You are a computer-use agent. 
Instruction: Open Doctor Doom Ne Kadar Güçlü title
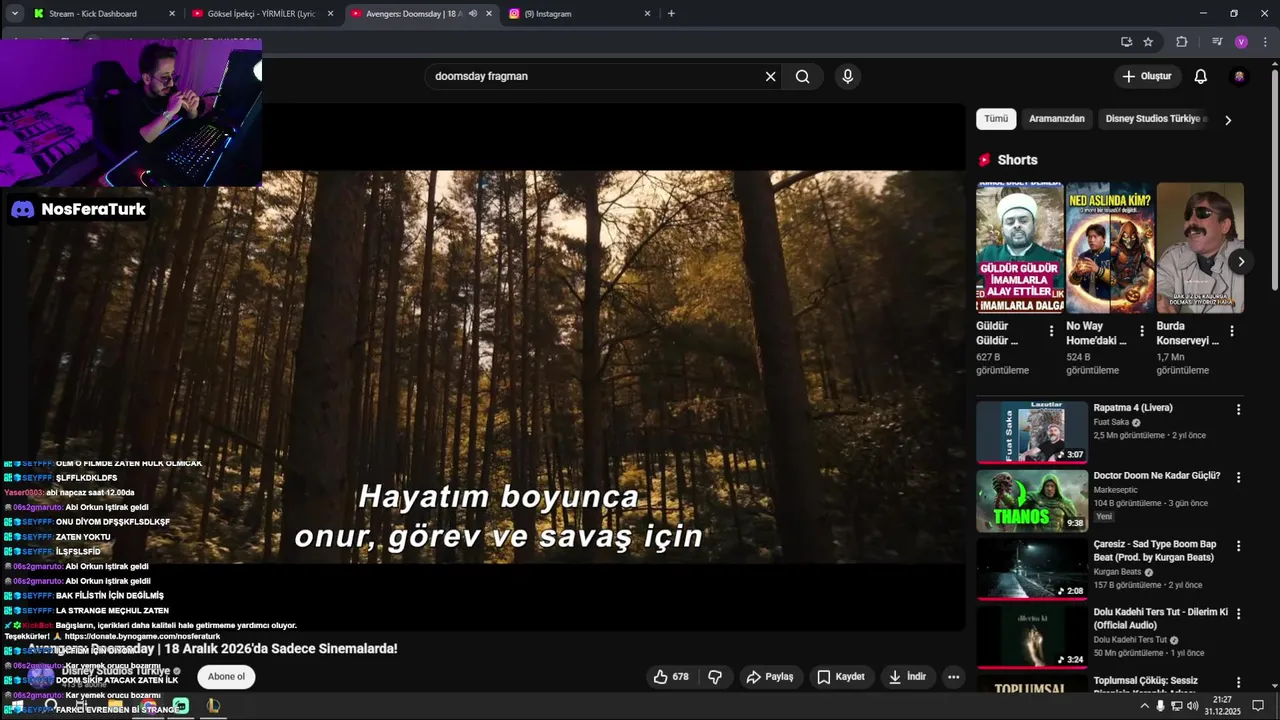1157,476
